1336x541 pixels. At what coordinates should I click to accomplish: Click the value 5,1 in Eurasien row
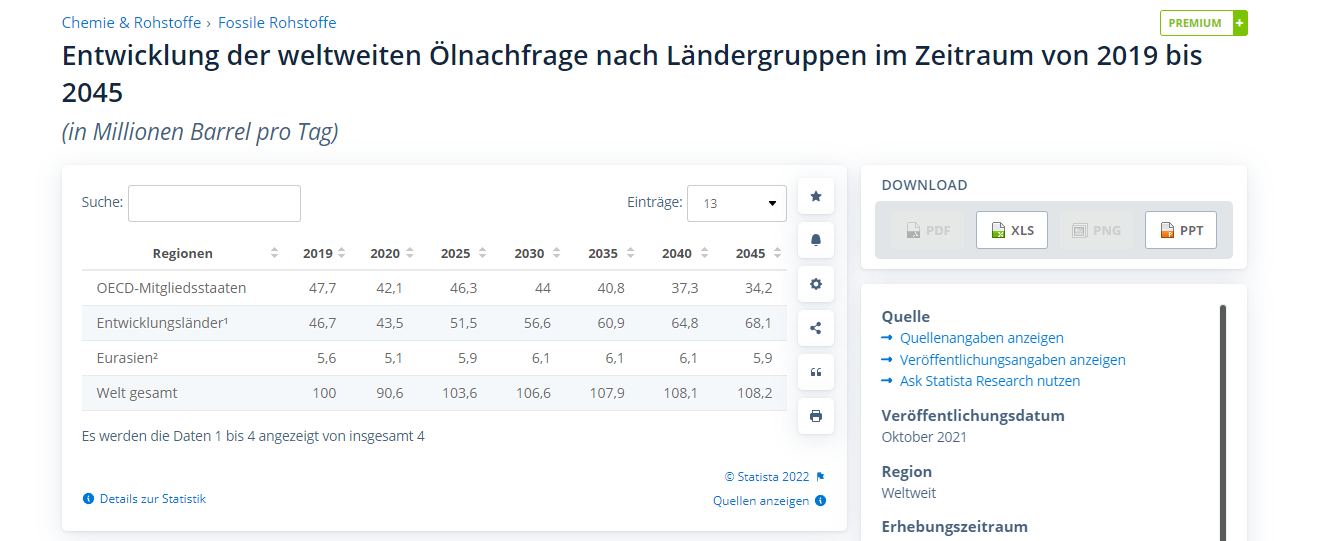coord(392,358)
